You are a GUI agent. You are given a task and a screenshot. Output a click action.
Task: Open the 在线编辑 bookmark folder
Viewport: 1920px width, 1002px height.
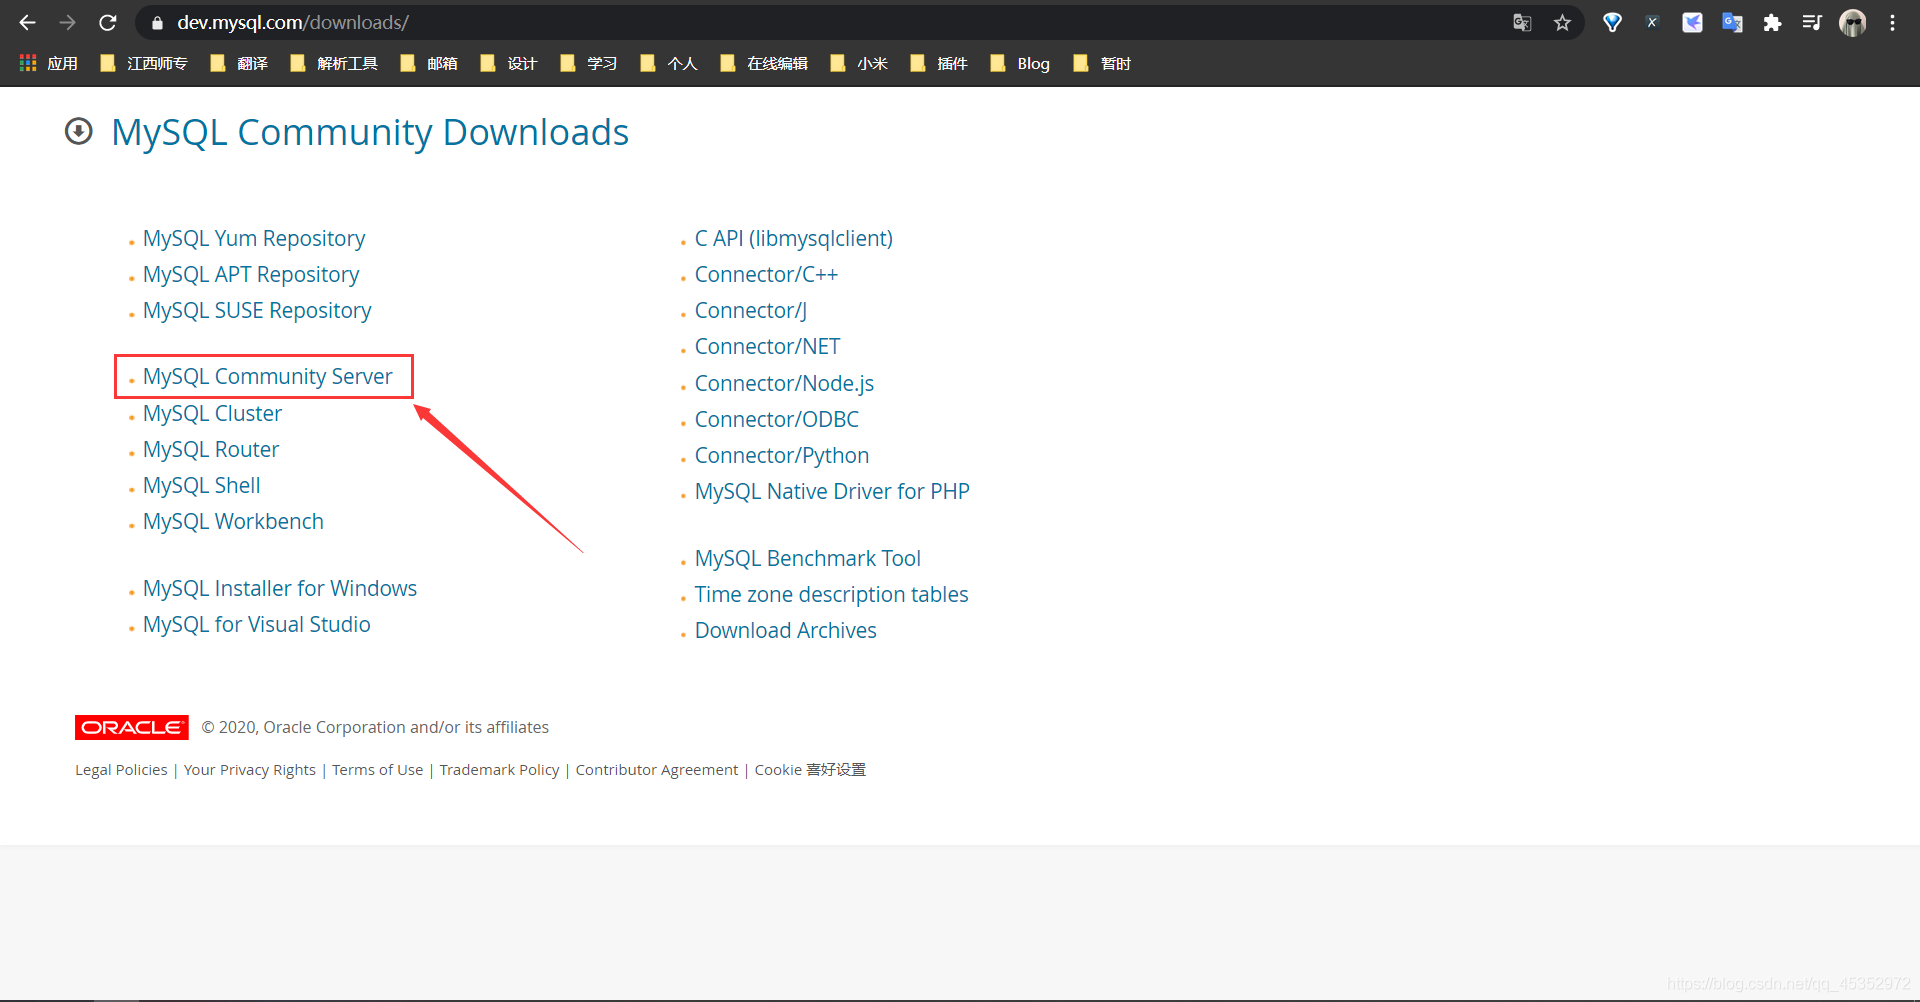tap(764, 63)
